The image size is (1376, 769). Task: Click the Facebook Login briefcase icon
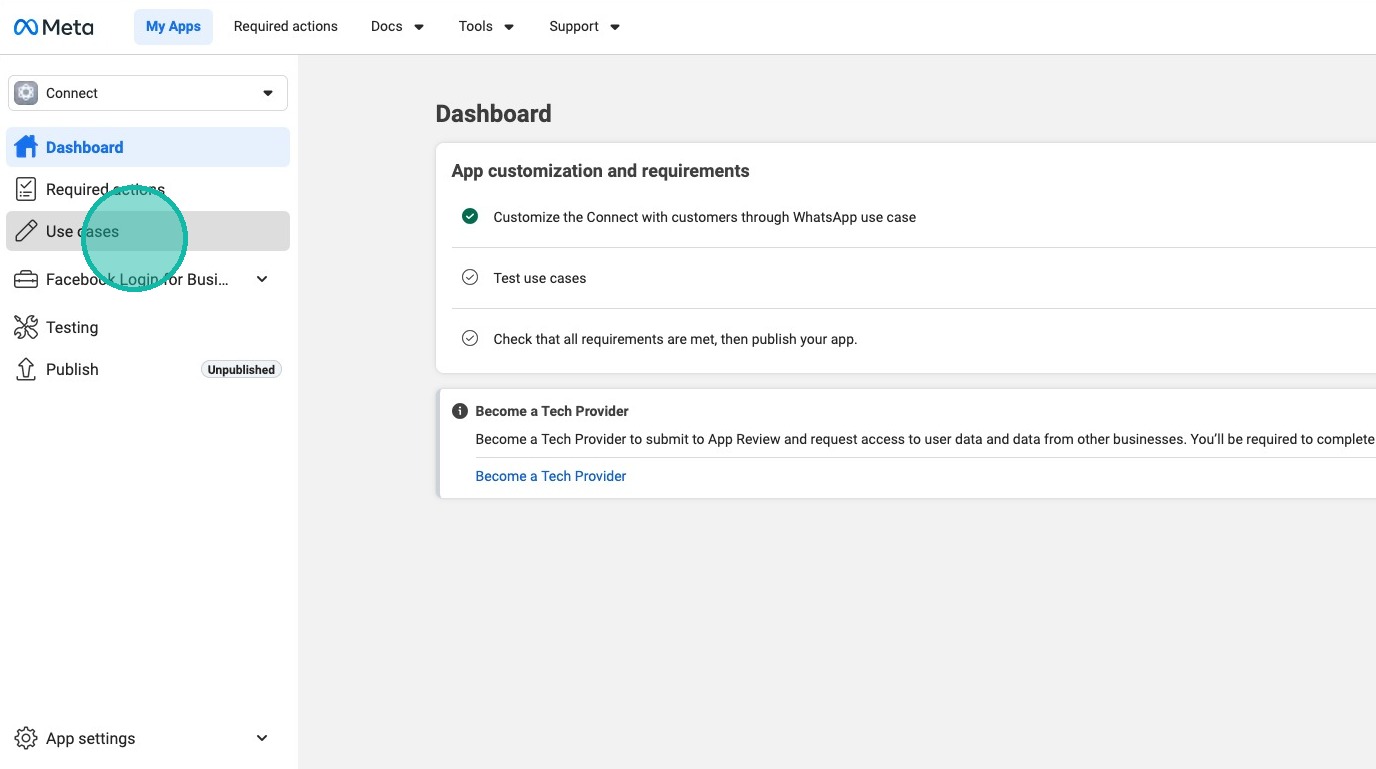point(26,280)
